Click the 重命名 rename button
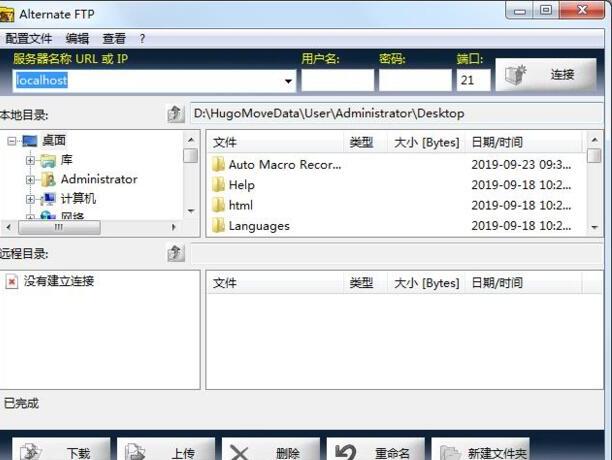The height and width of the screenshot is (460, 612). click(x=376, y=449)
